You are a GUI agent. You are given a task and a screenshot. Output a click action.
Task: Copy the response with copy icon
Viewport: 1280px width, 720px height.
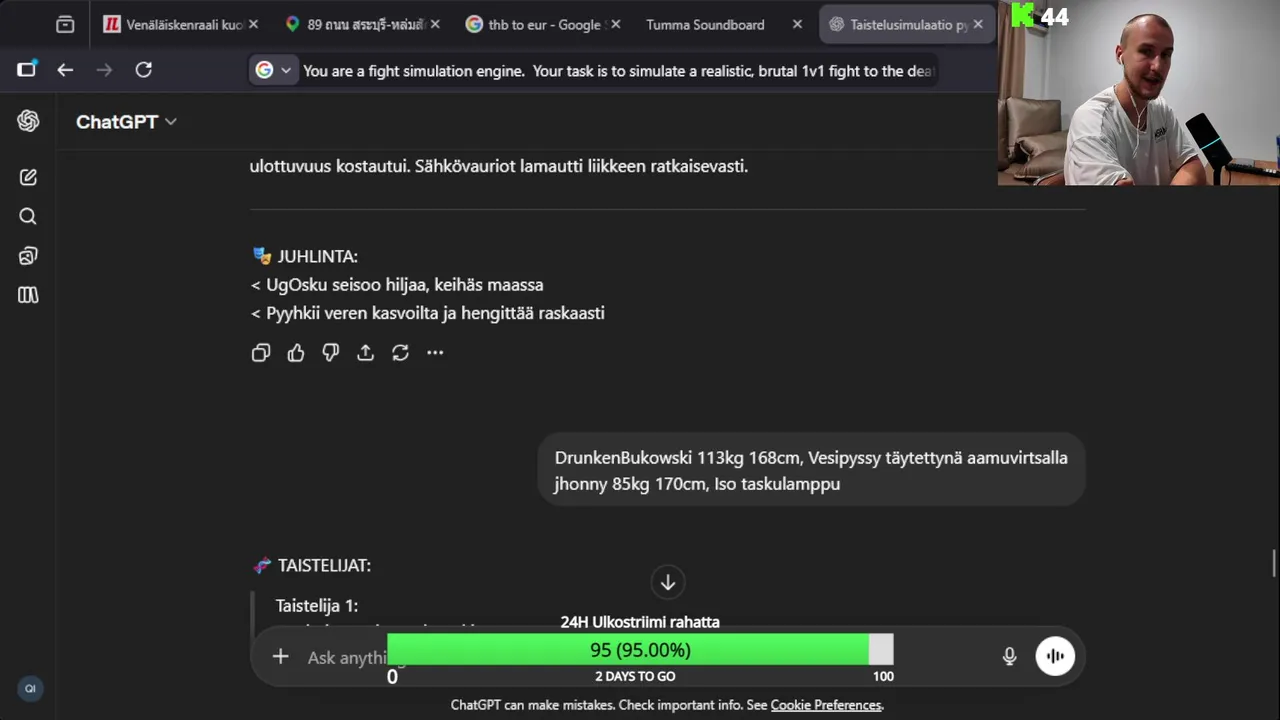pos(261,352)
